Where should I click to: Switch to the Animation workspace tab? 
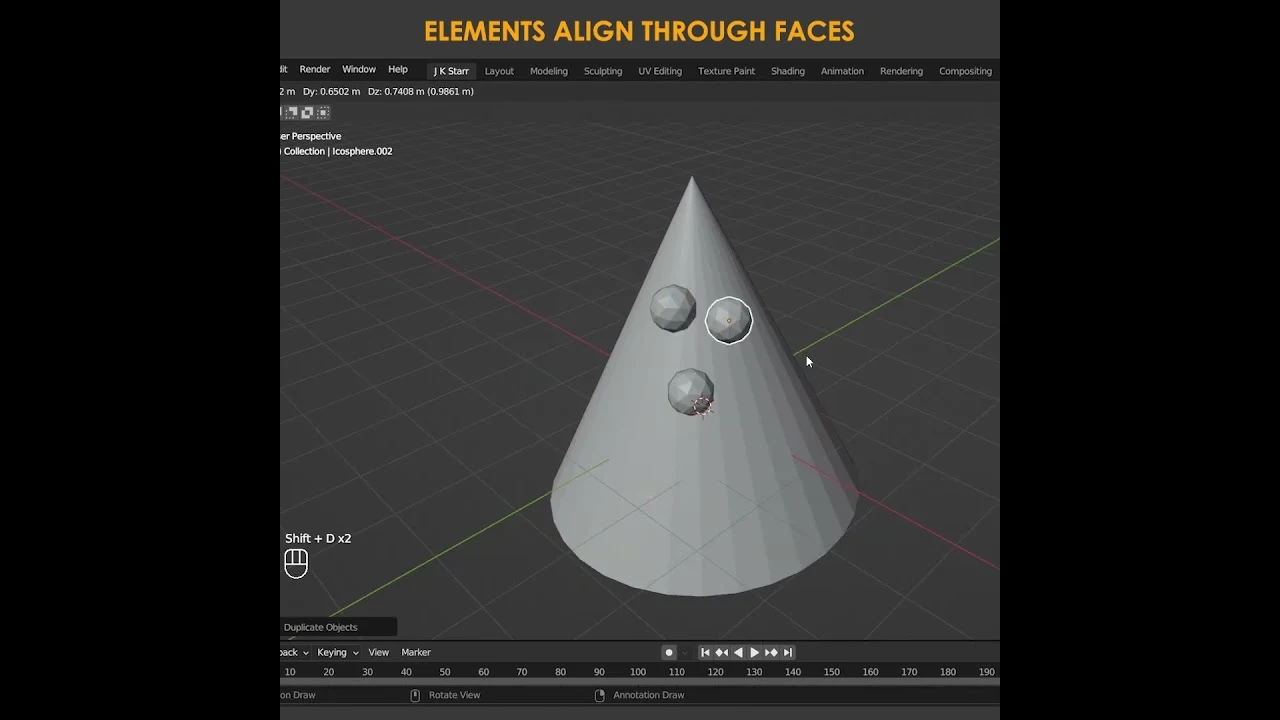[x=842, y=71]
